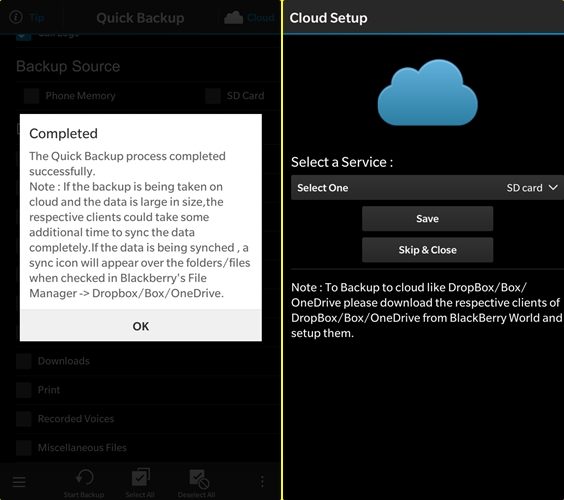Screen dimensions: 564x500
Task: Toggle the Print checkbox
Action: pyautogui.click(x=24, y=390)
